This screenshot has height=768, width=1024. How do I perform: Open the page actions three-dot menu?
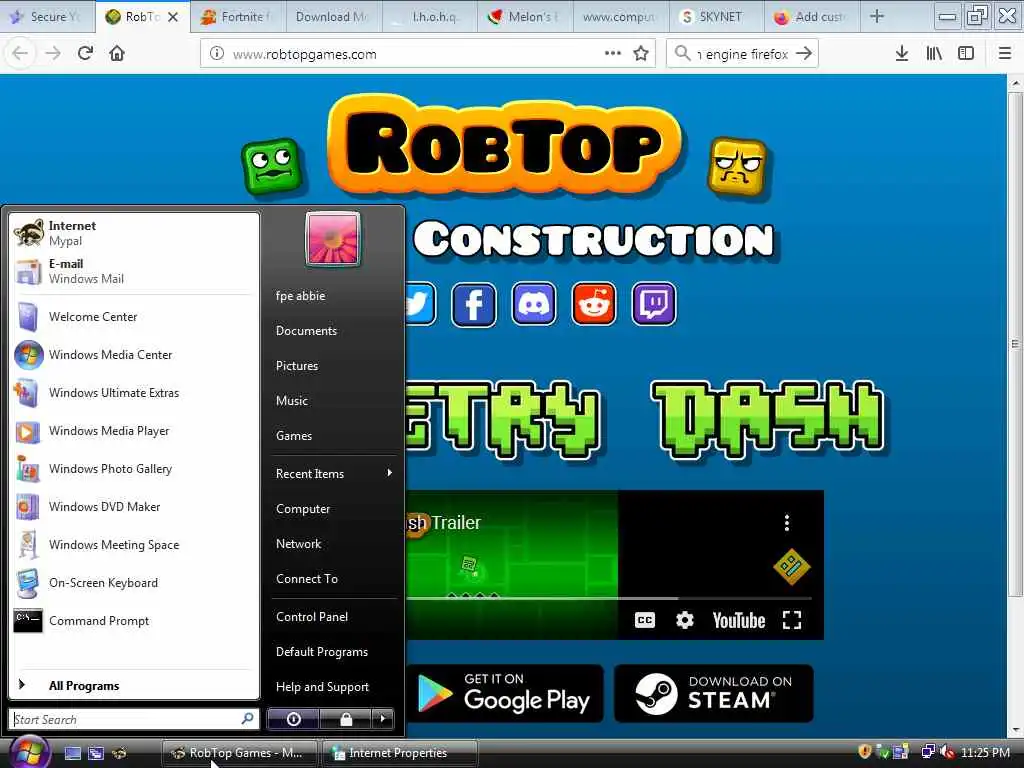(x=613, y=54)
